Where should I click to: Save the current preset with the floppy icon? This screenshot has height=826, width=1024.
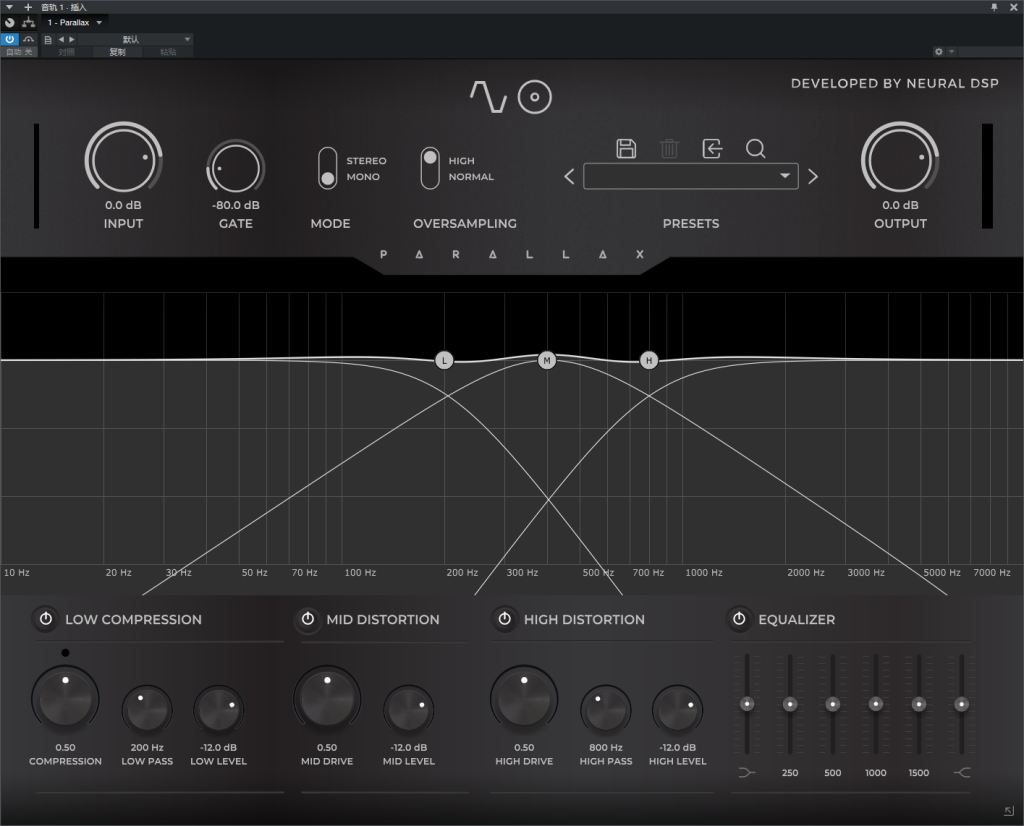pos(626,149)
